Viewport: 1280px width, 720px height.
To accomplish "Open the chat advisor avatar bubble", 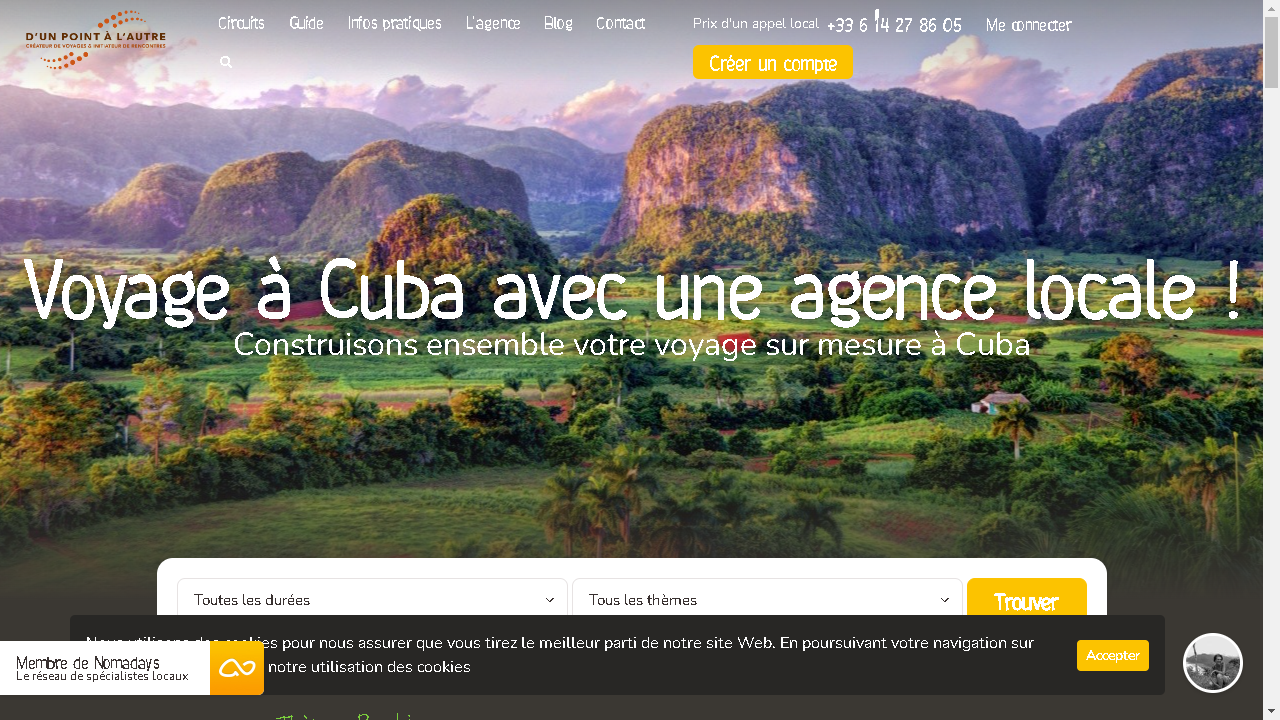I will point(1213,663).
